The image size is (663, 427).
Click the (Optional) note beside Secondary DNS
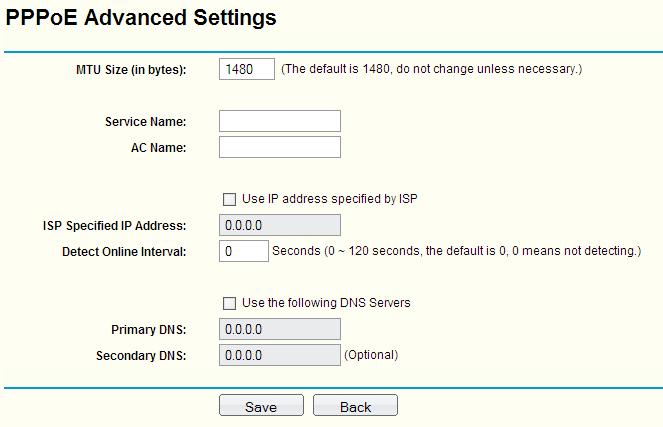click(x=371, y=355)
